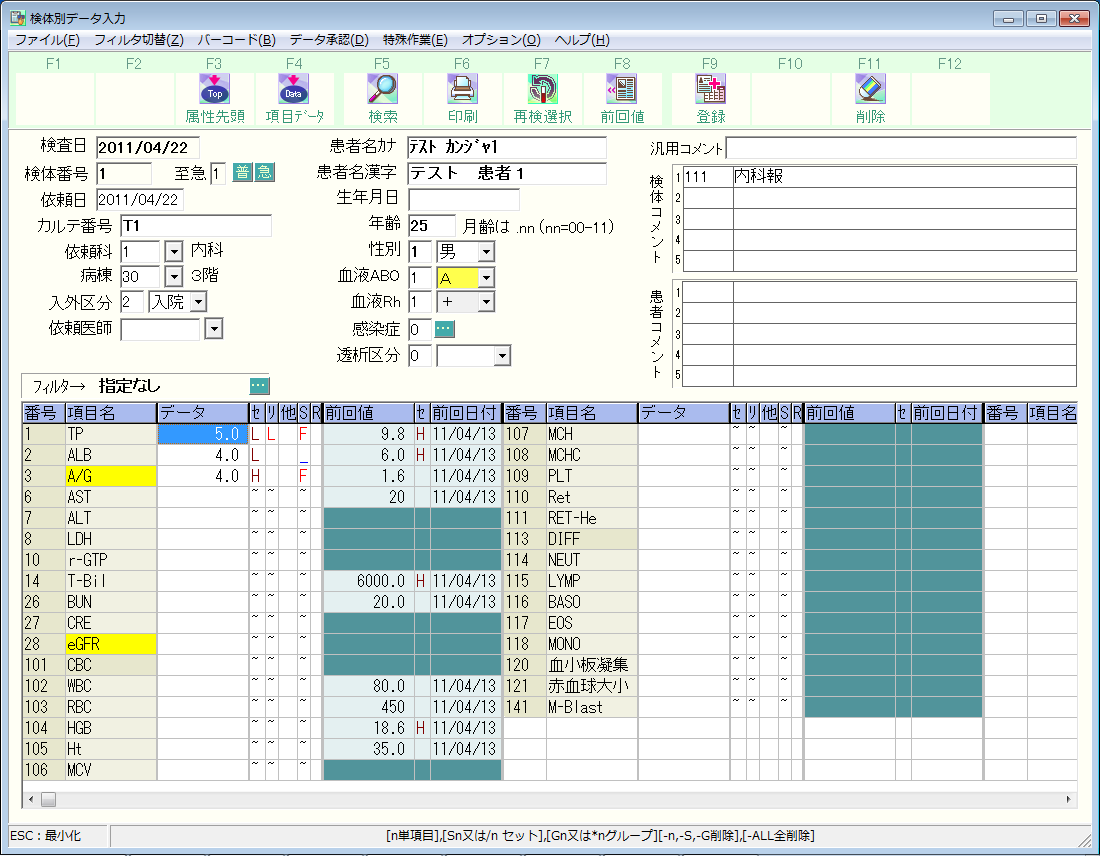Click the 年齢 field showing 25
The width and height of the screenshot is (1100, 856).
coord(431,225)
